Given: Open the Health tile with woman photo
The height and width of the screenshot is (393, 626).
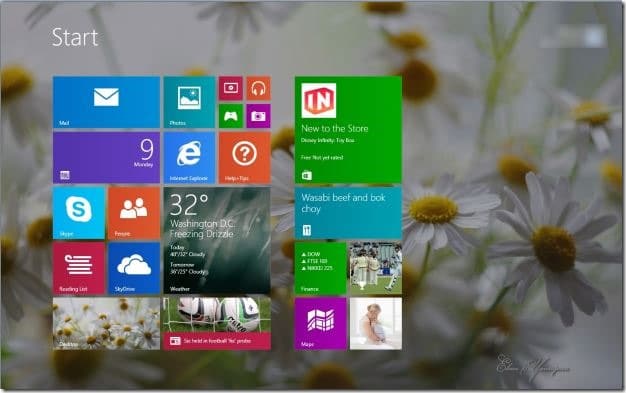Looking at the screenshot, I should click(x=376, y=324).
